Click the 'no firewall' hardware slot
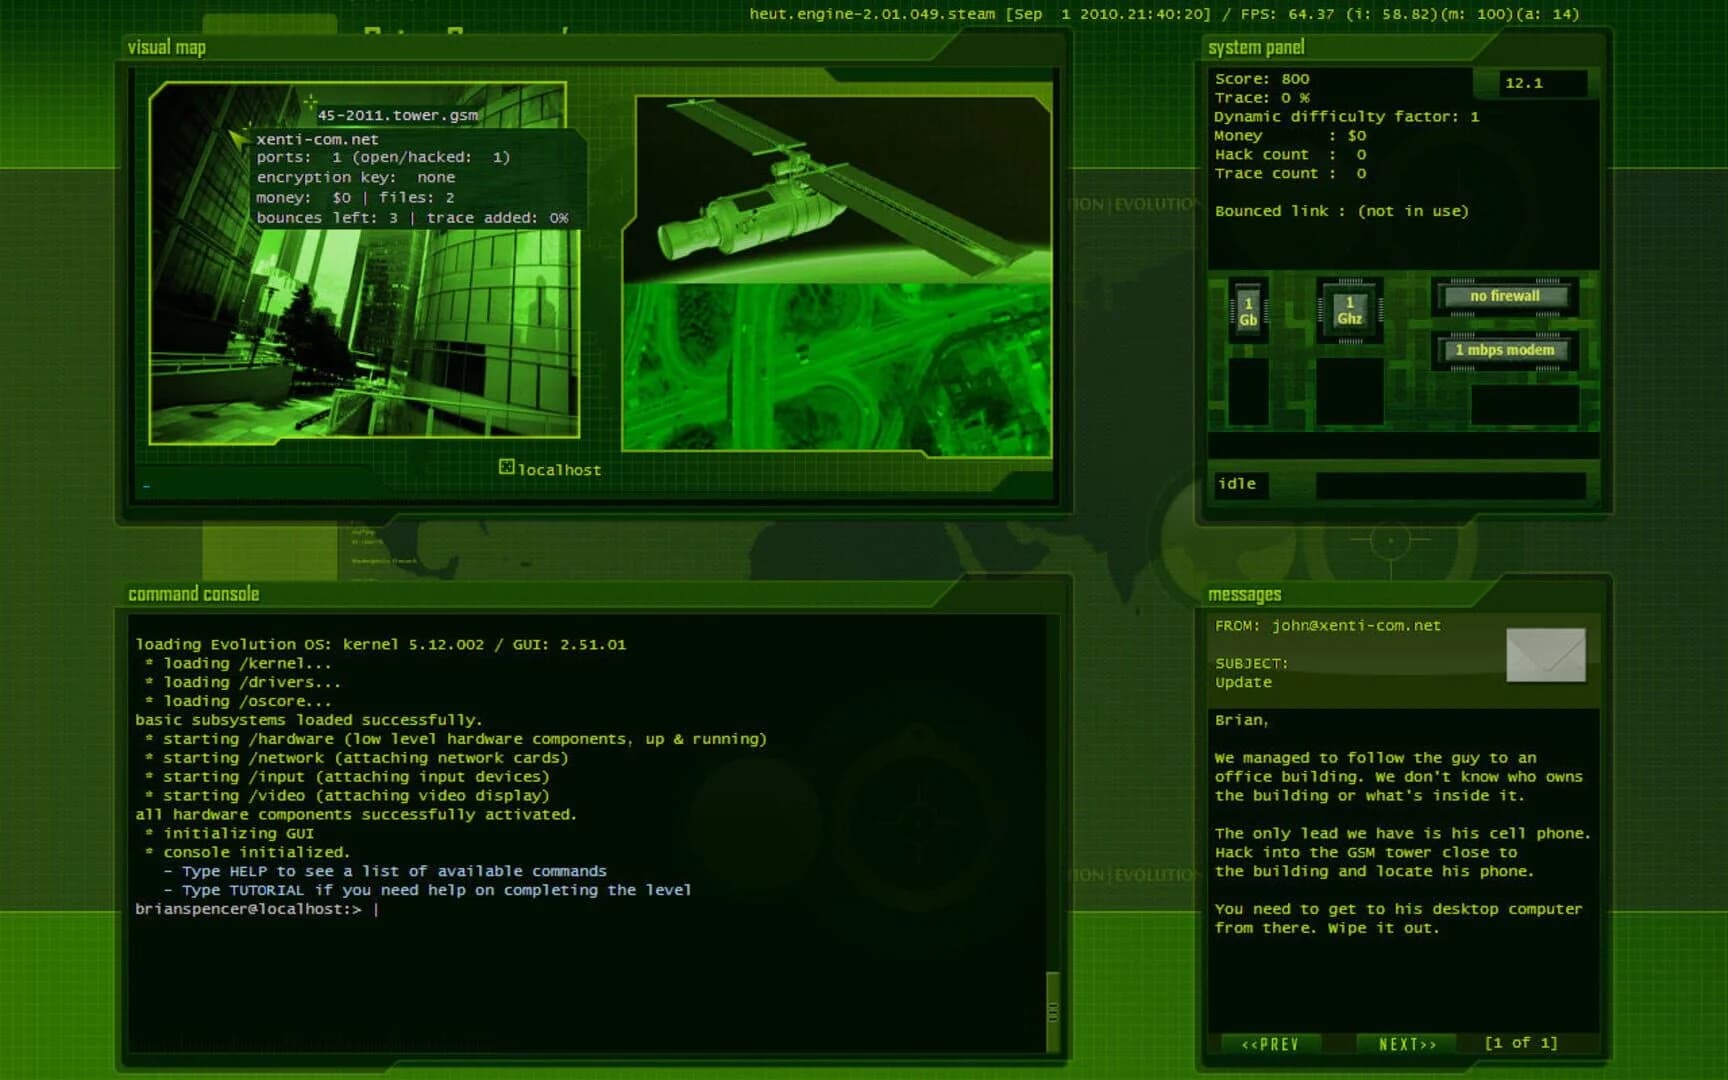 [1504, 296]
